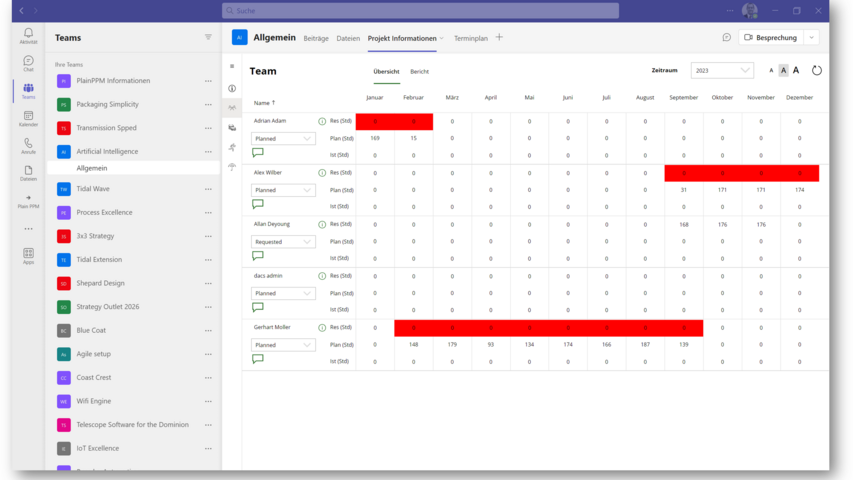Viewport: 853px width, 480px height.
Task: Click the refresh icon next to font sizes
Action: pyautogui.click(x=816, y=71)
